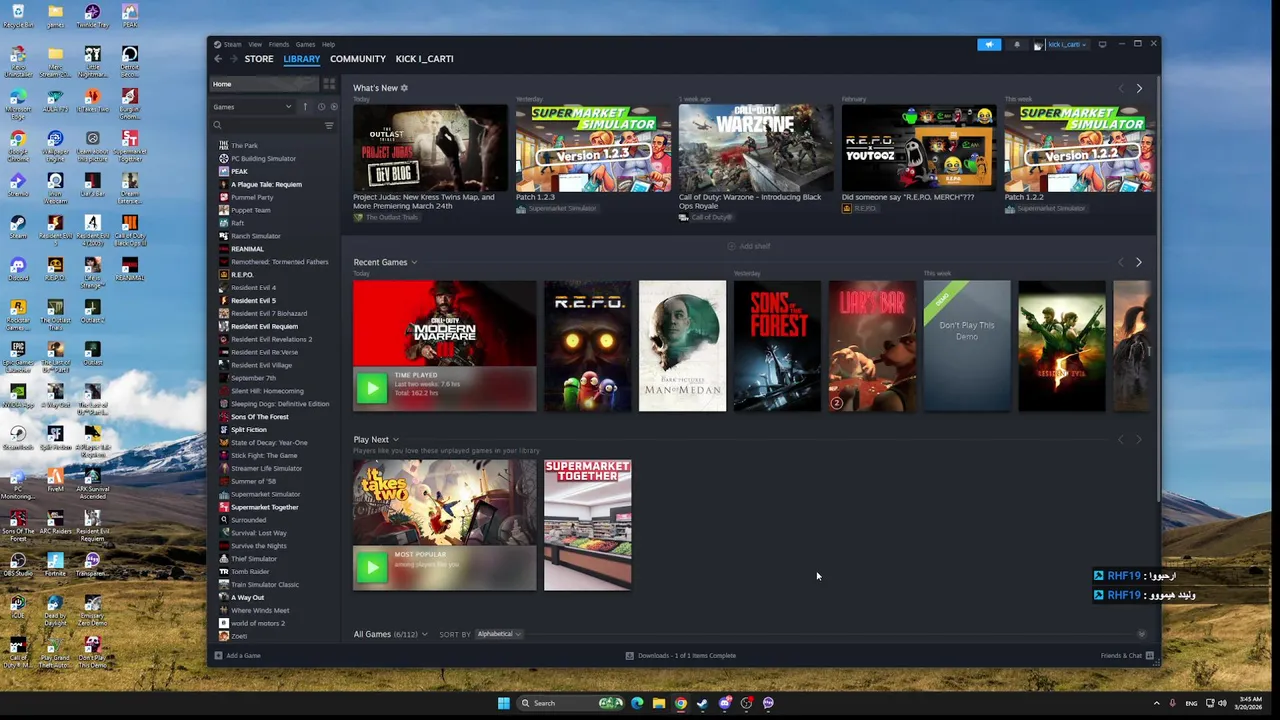This screenshot has height=720, width=1280.
Task: Switch to the LIBRARY tab
Action: click(301, 59)
